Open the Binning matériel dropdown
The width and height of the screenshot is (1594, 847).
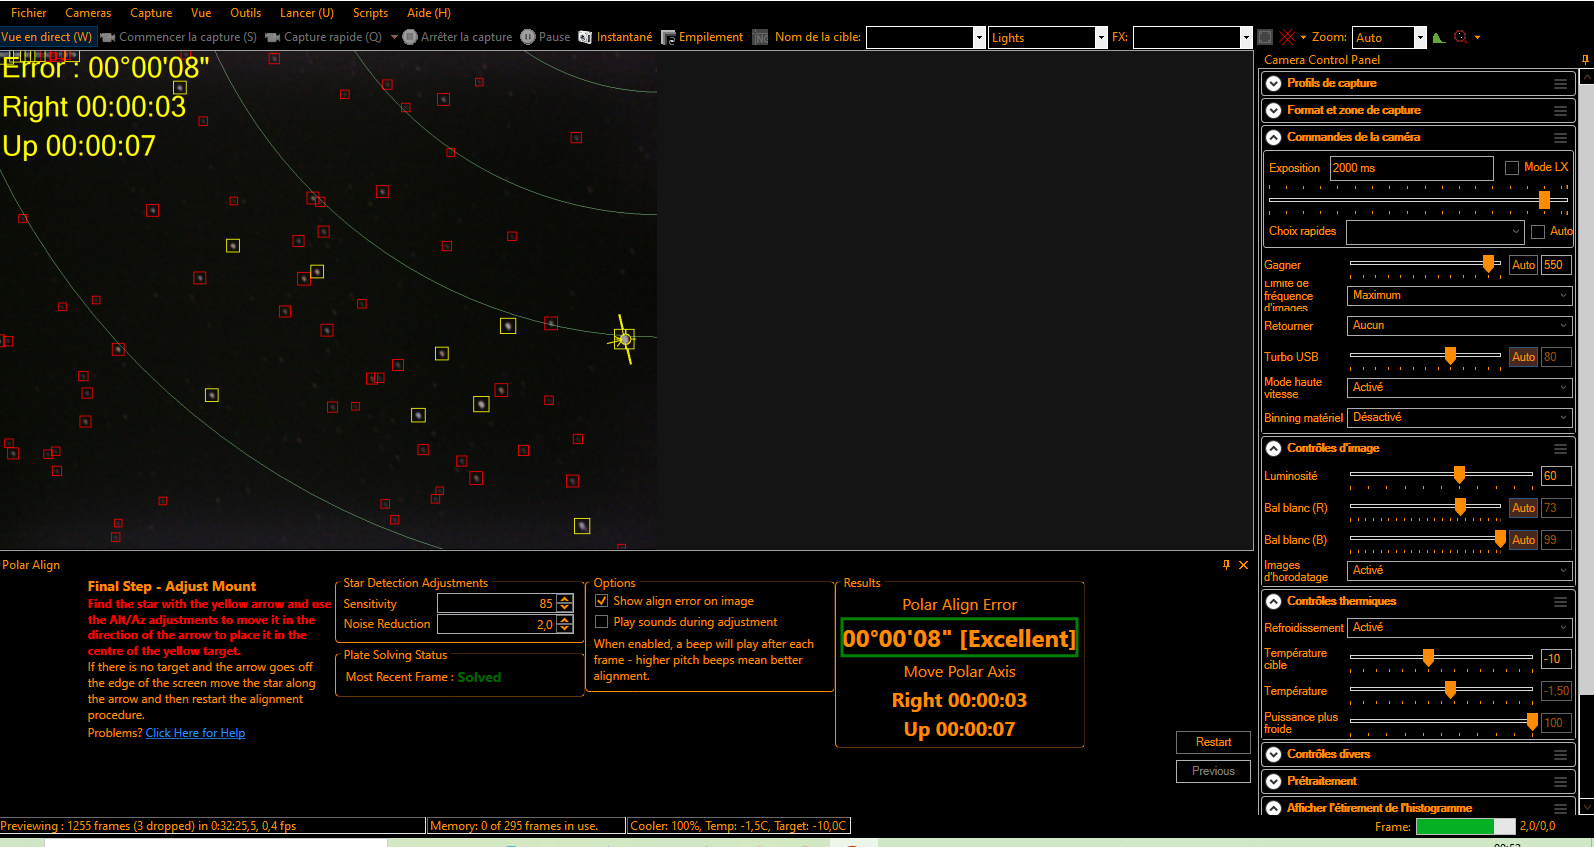coord(1459,417)
